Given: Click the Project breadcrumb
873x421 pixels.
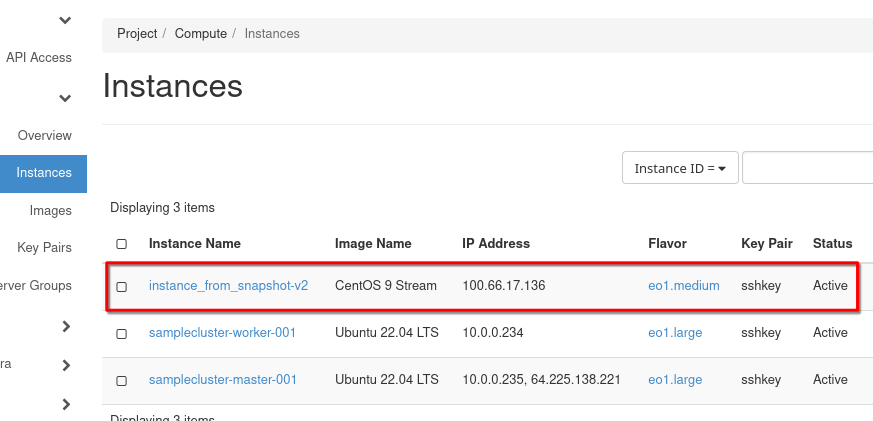Looking at the screenshot, I should pyautogui.click(x=137, y=34).
